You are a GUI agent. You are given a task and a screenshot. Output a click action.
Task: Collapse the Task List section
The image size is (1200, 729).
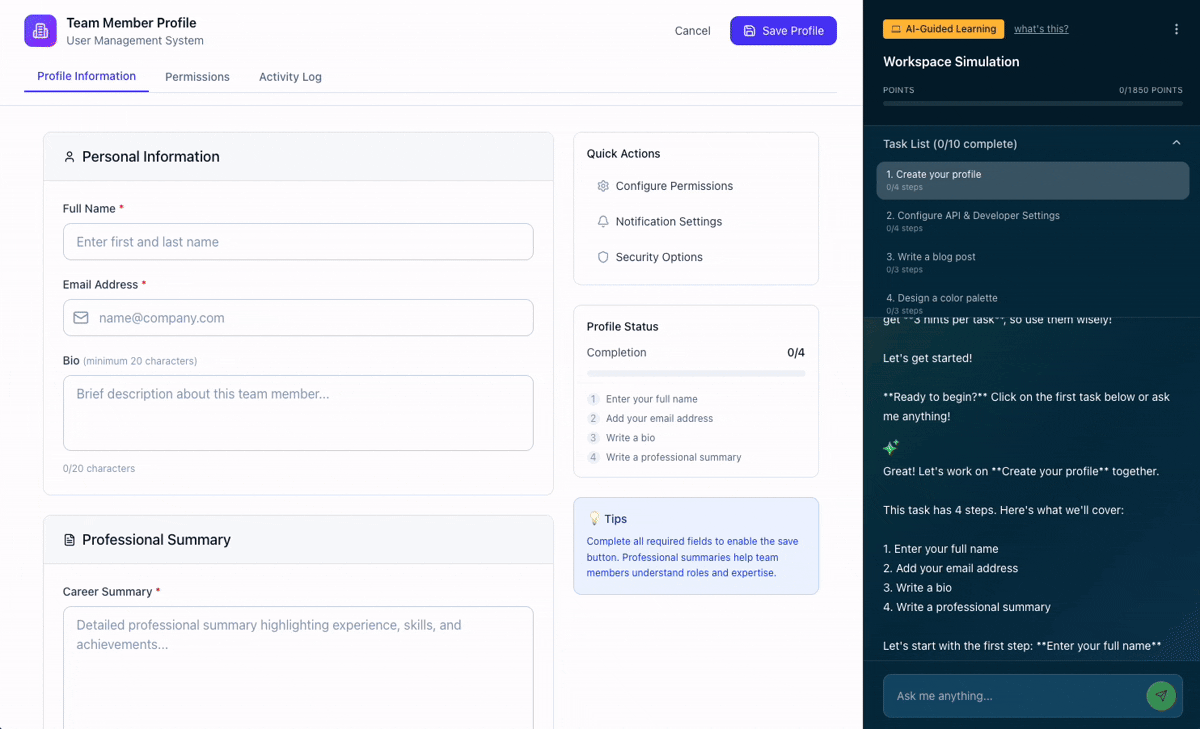[1176, 143]
